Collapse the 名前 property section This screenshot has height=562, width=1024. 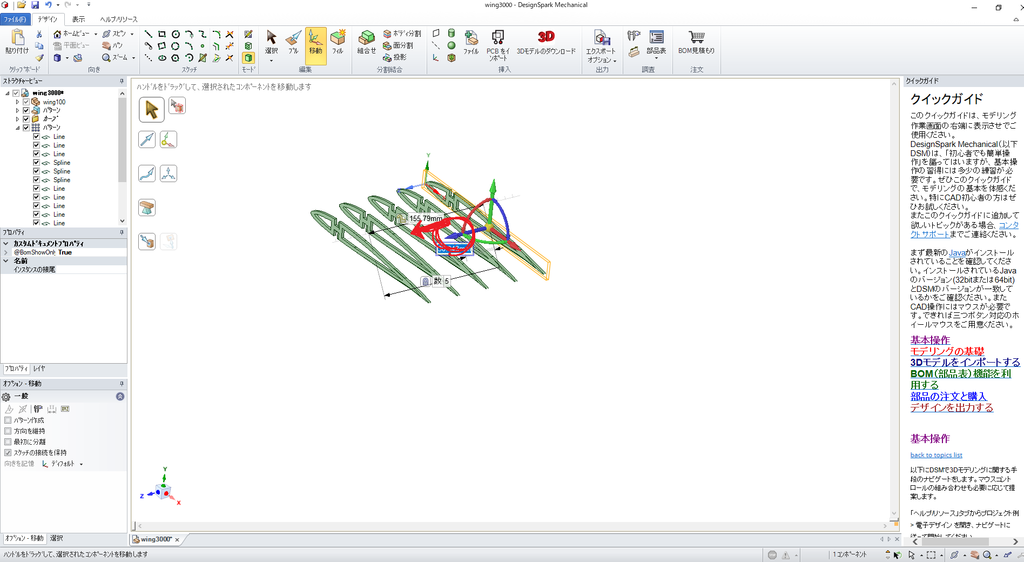6,260
